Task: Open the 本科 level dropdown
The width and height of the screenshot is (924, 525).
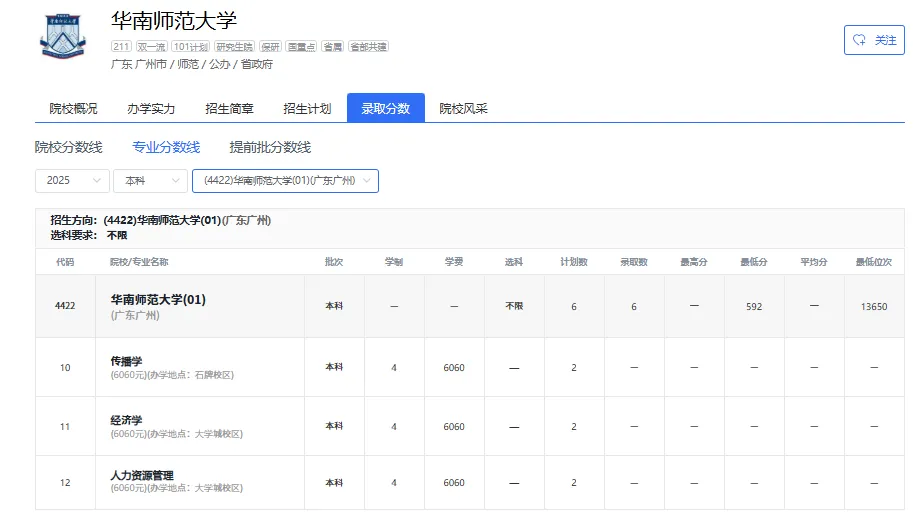Action: click(150, 181)
